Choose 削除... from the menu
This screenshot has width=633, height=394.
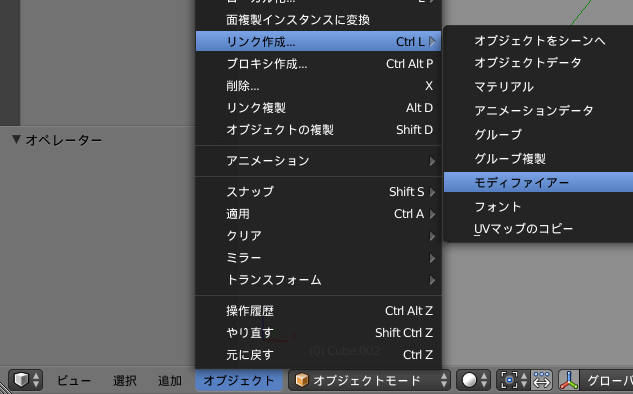319,86
